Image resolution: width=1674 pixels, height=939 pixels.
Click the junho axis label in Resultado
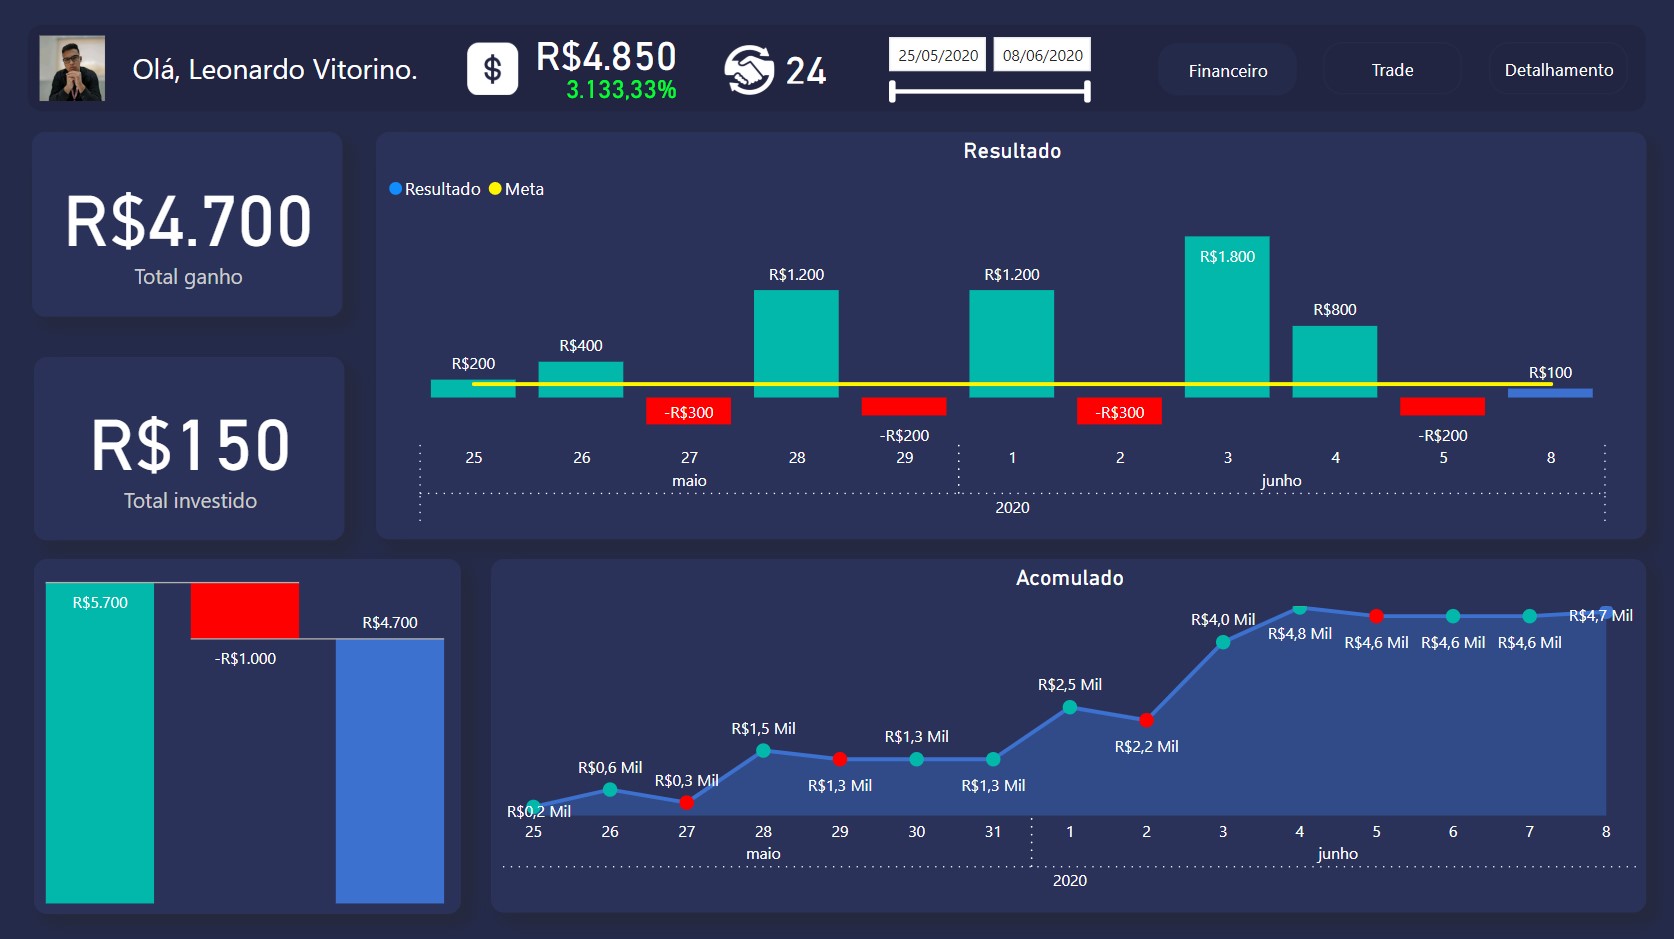tap(1281, 481)
